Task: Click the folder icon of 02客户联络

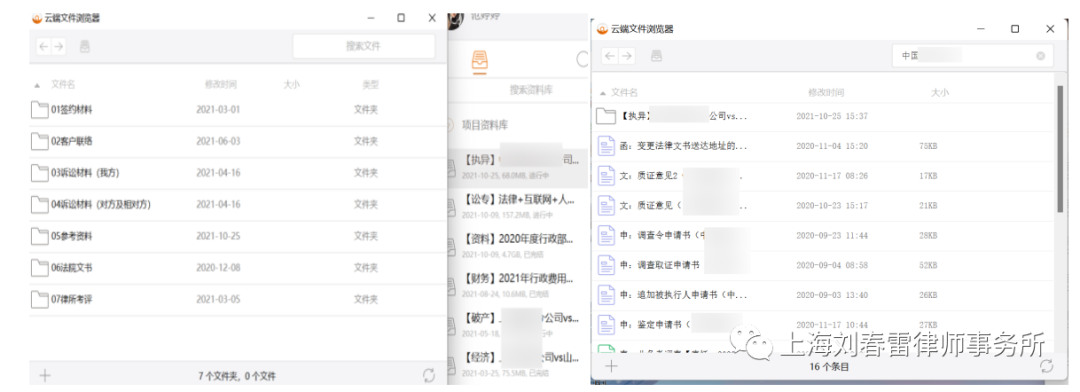Action: (x=40, y=141)
